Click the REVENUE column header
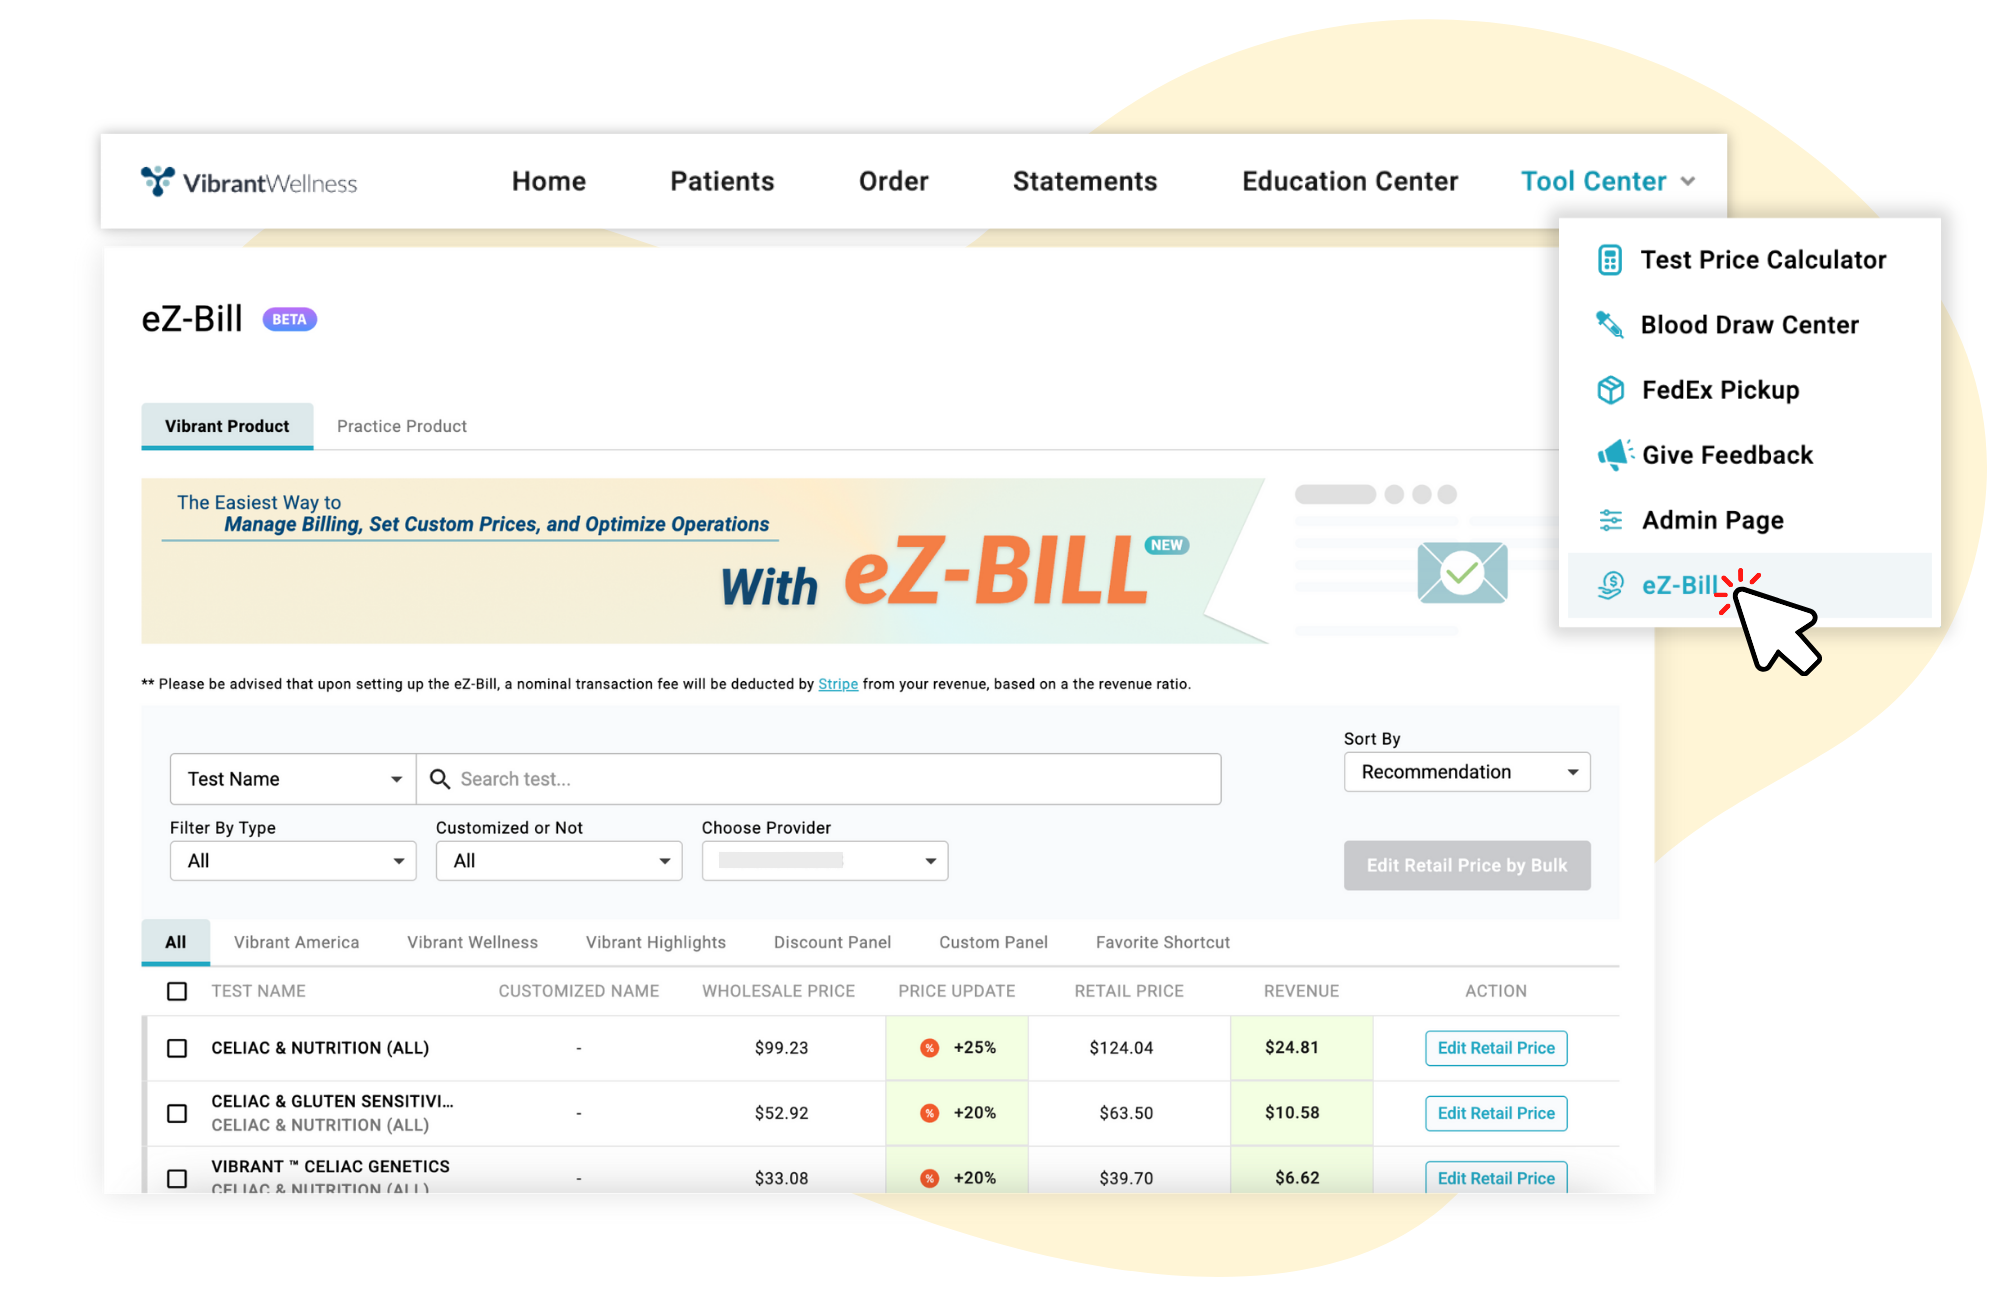The width and height of the screenshot is (2000, 1300). [1301, 991]
